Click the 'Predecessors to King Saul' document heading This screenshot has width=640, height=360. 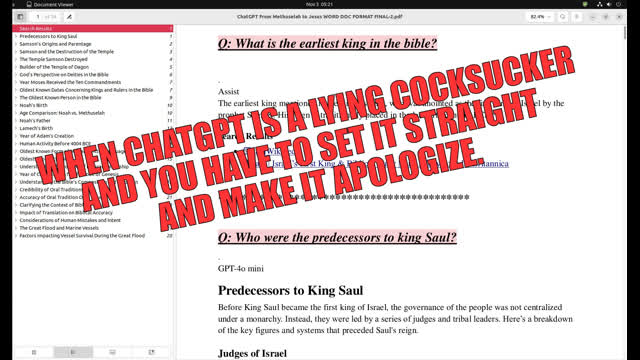coord(290,290)
